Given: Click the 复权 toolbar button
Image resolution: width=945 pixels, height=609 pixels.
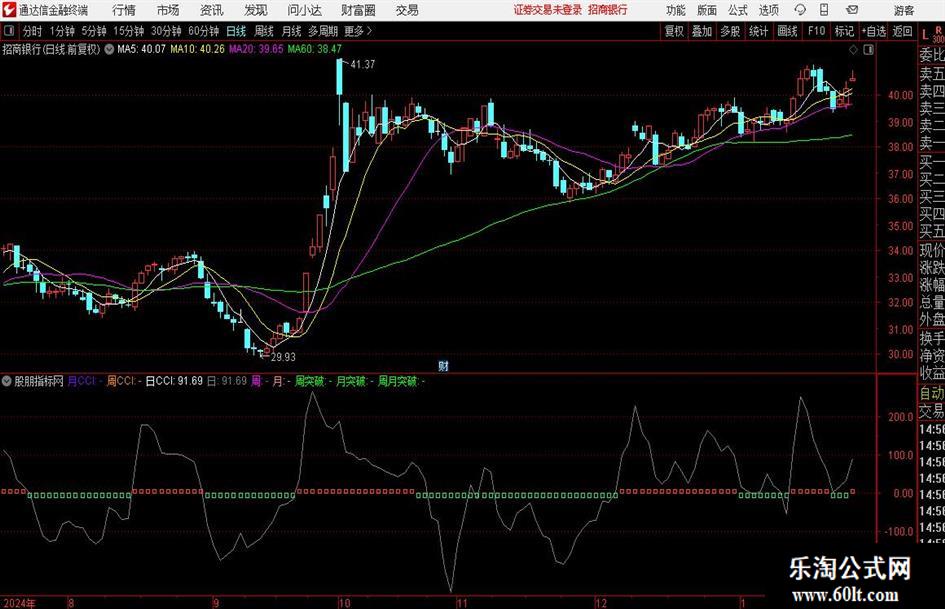Looking at the screenshot, I should tap(674, 31).
